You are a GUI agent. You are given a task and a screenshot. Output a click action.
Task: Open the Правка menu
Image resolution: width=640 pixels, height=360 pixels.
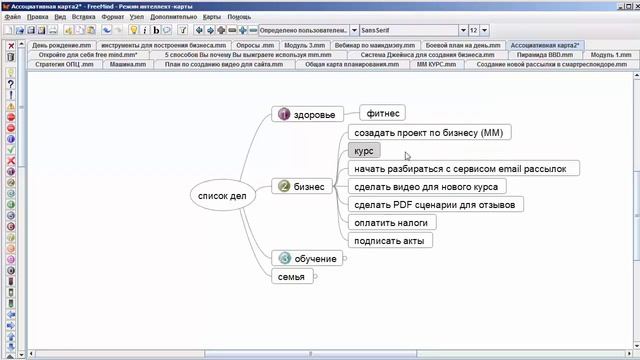(x=38, y=17)
